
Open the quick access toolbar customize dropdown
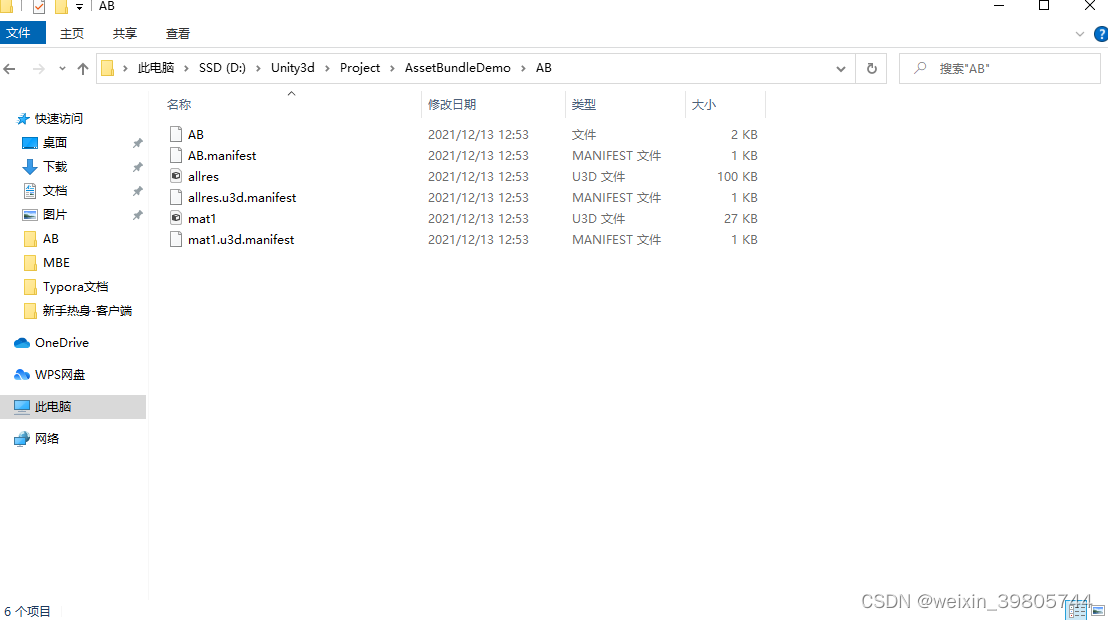(x=79, y=7)
